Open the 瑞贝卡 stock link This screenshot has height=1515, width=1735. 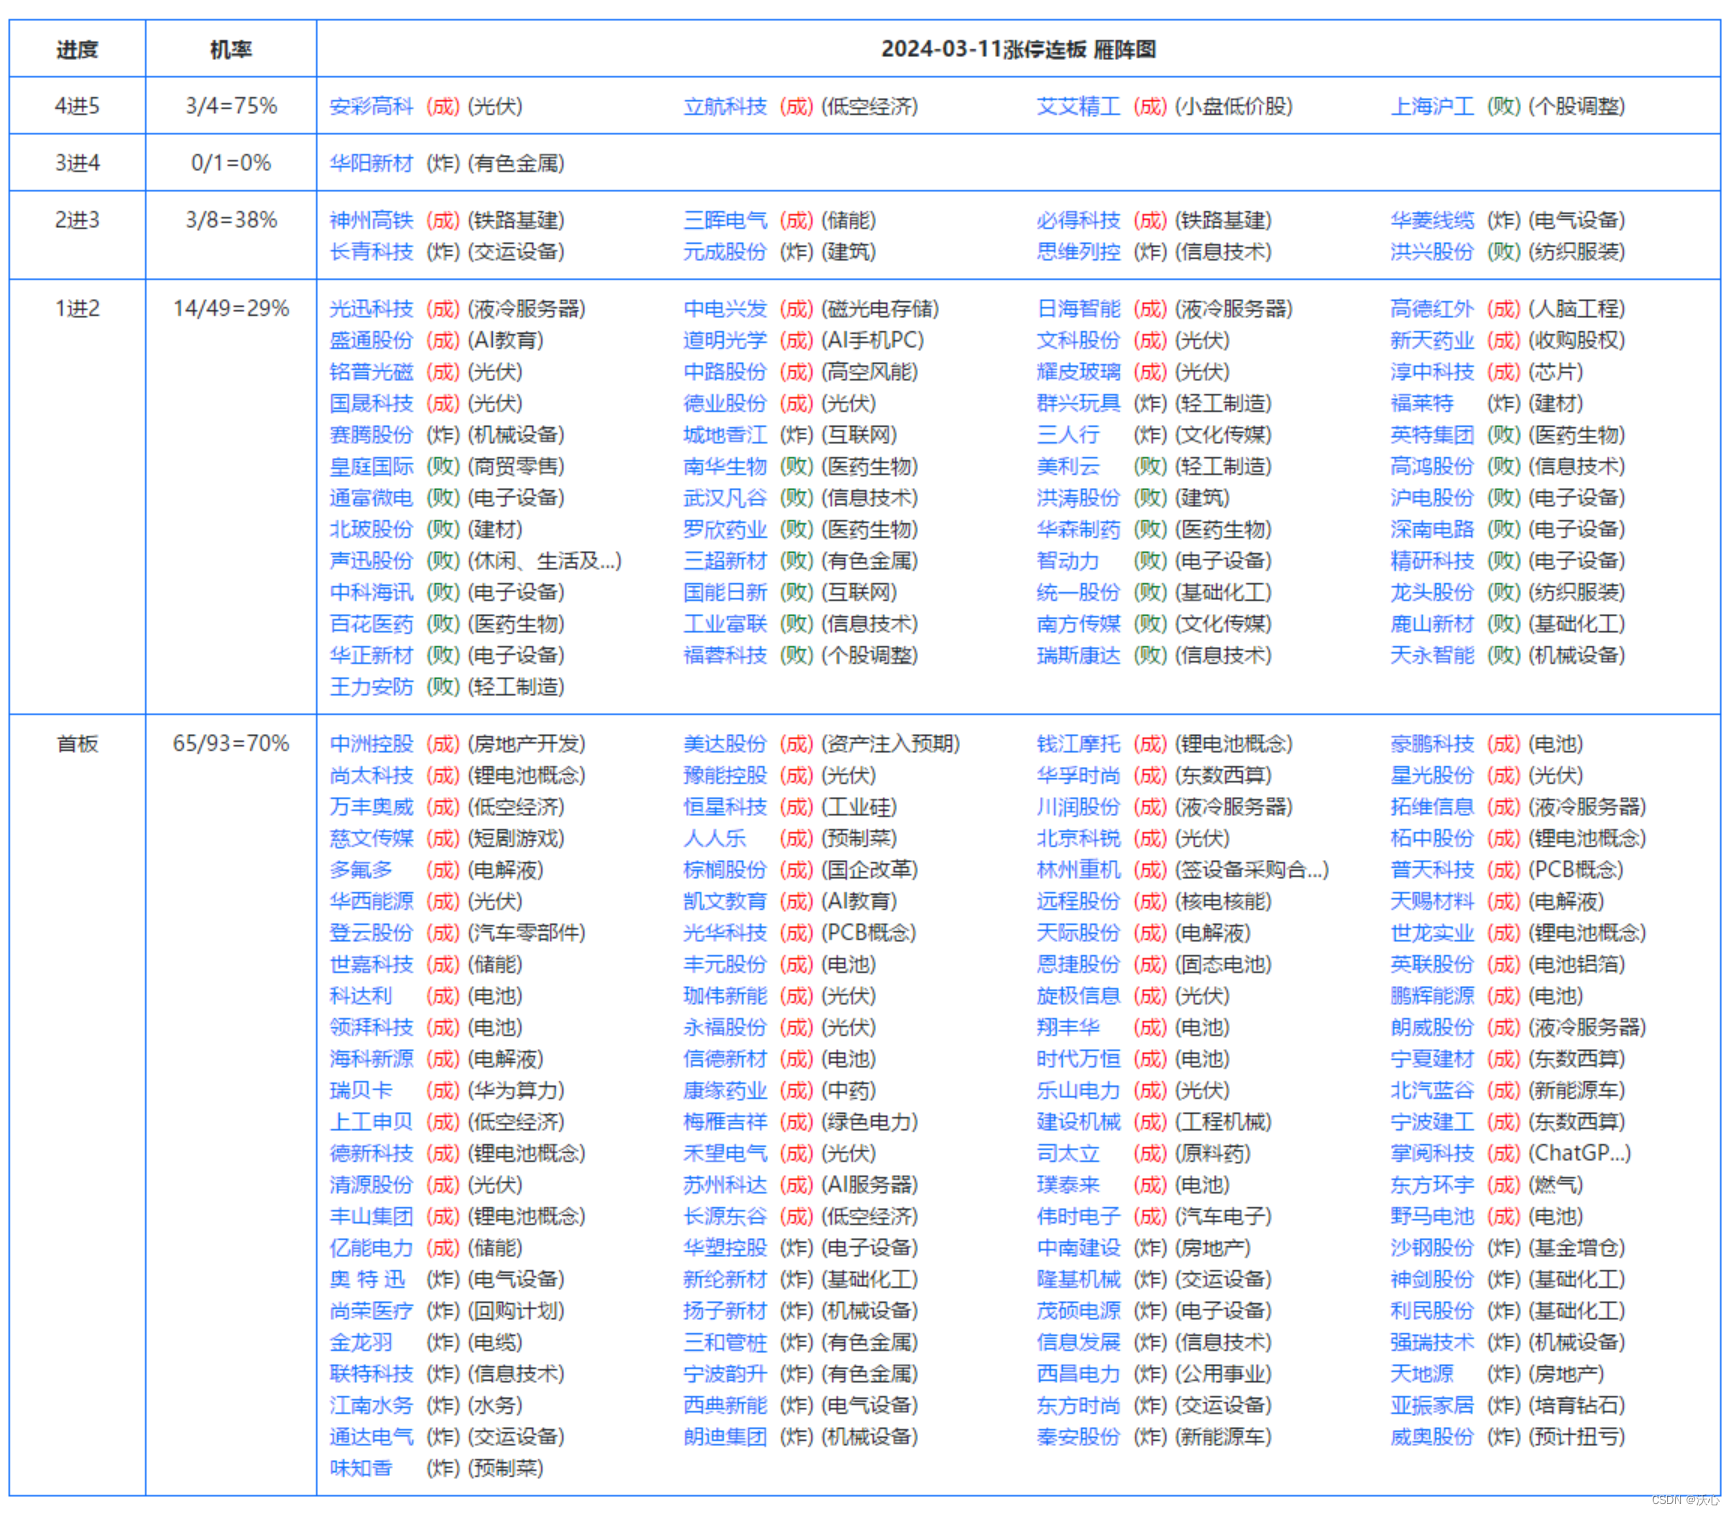(361, 1090)
